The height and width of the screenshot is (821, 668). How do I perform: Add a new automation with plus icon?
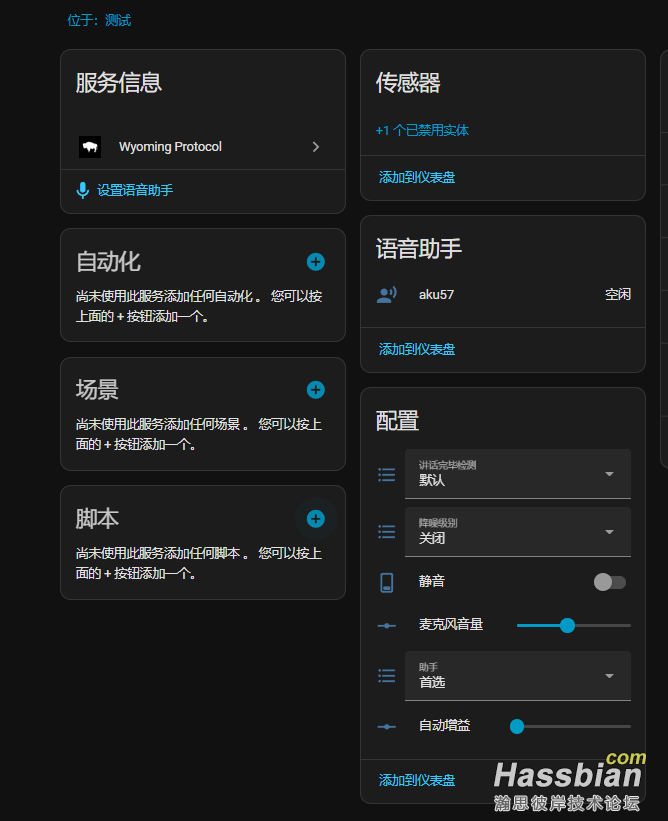pos(315,262)
